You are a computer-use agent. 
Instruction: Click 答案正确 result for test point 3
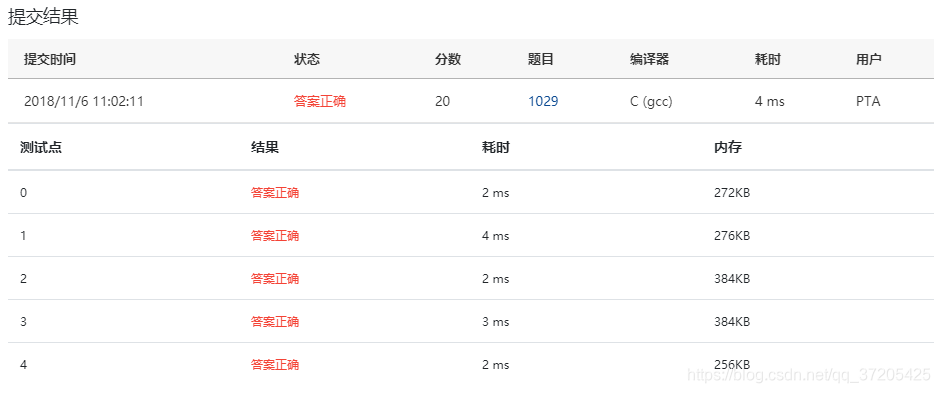275,322
